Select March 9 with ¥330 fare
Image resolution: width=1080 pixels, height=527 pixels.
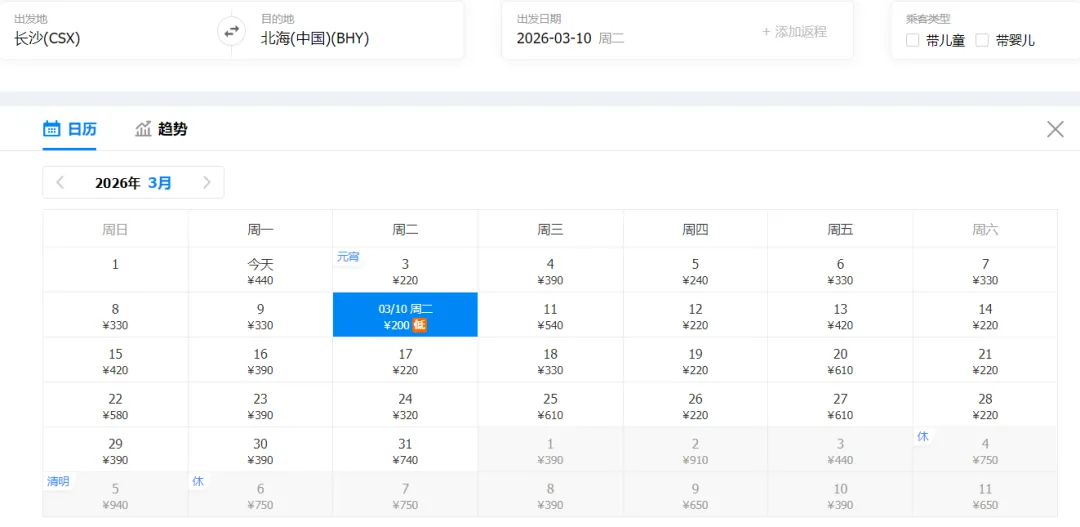pyautogui.click(x=260, y=316)
